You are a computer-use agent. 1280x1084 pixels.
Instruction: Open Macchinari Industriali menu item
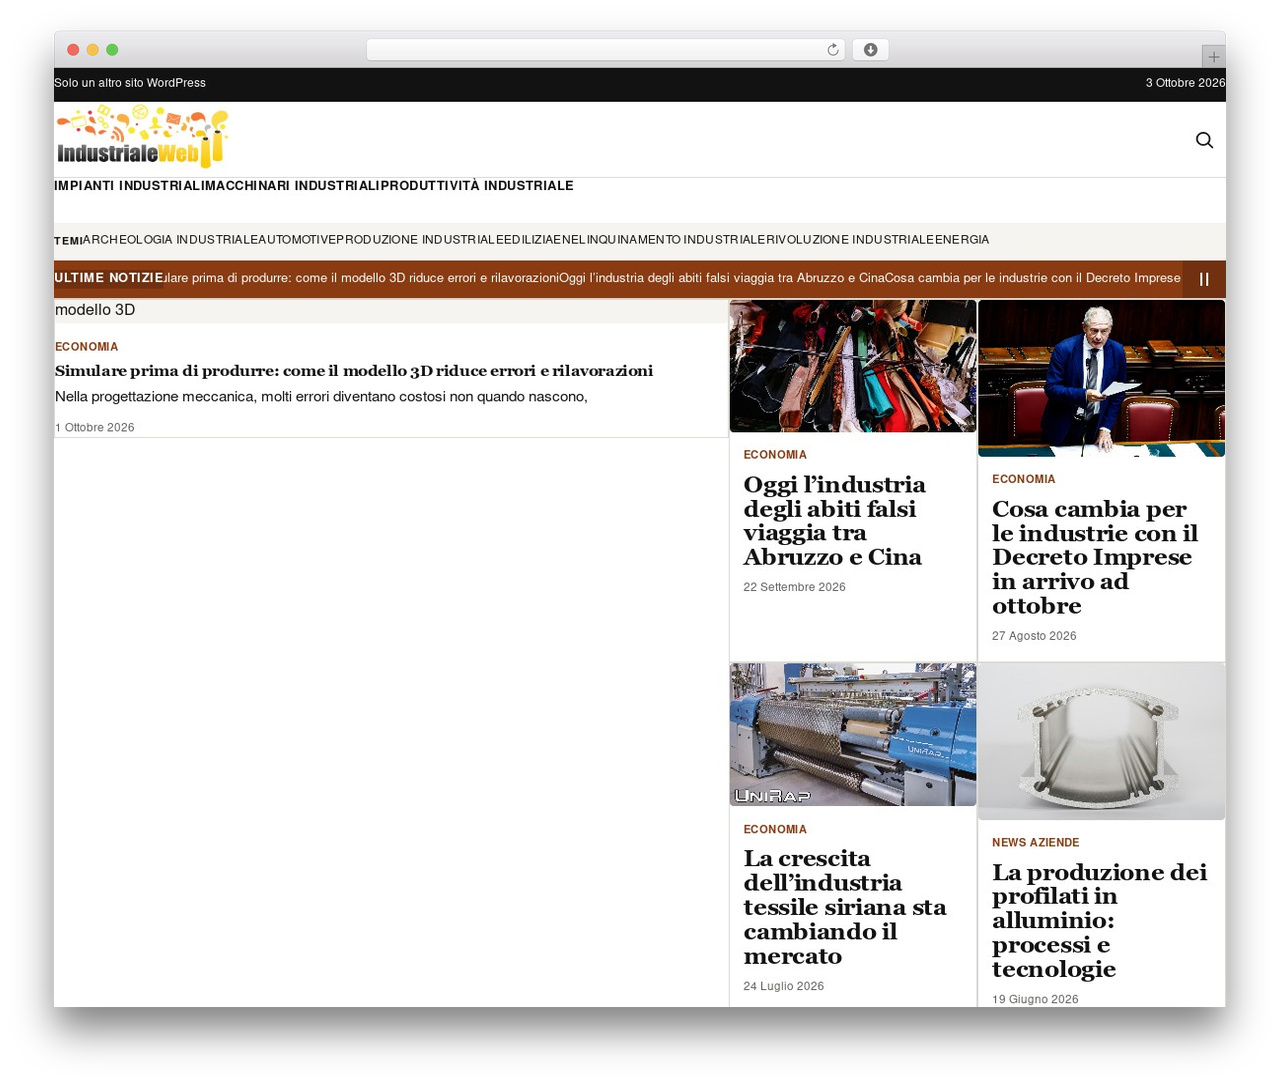click(x=291, y=186)
